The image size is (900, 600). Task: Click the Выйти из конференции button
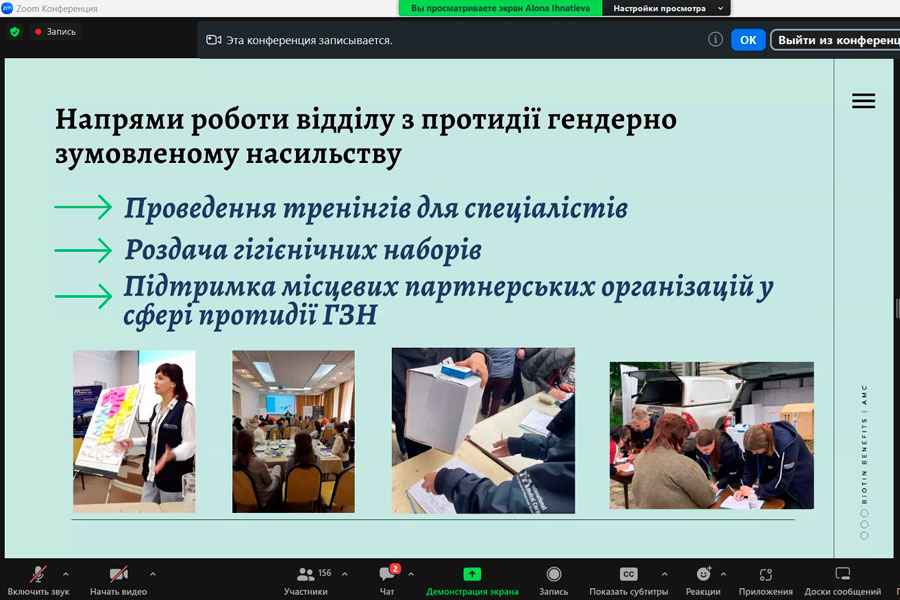tap(835, 40)
